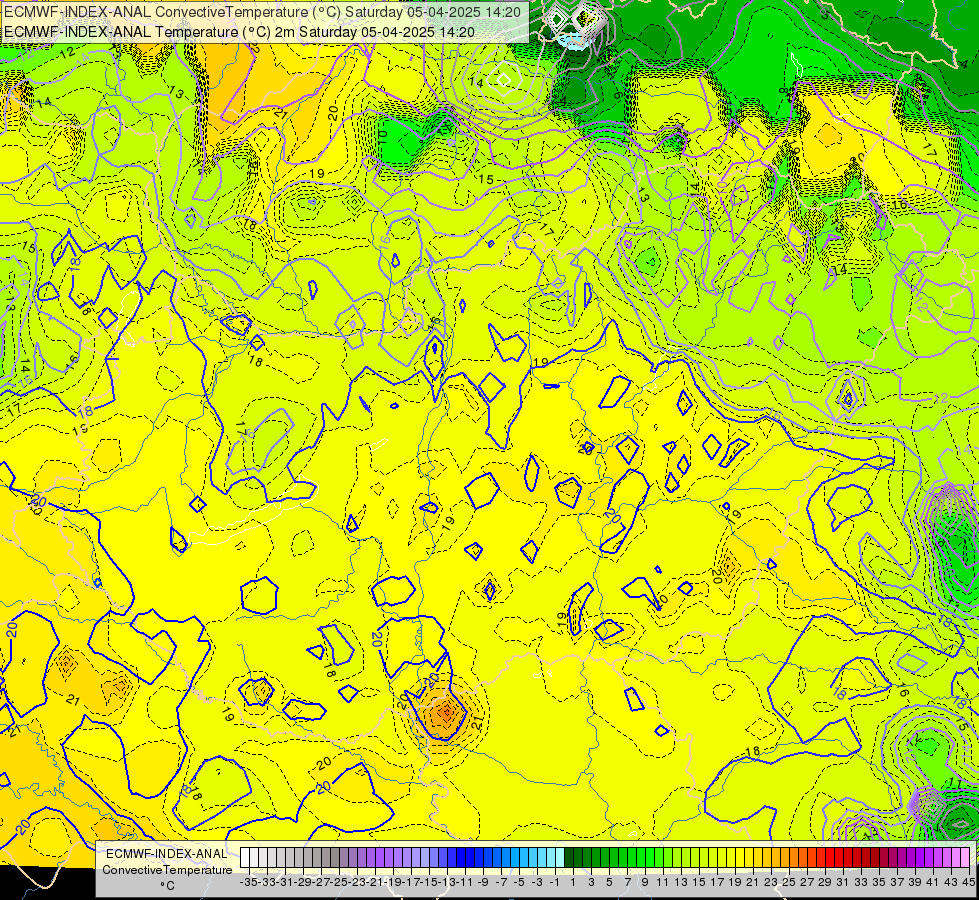The image size is (979, 900).
Task: Click the '25' legend scale value
Action: [x=788, y=883]
